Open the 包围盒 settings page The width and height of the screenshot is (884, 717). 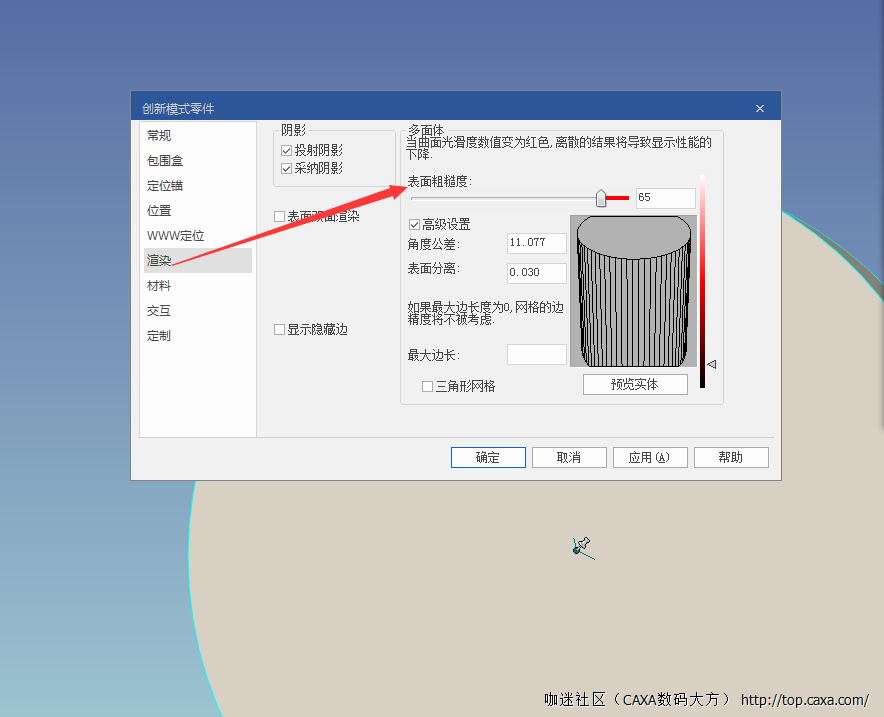(165, 160)
